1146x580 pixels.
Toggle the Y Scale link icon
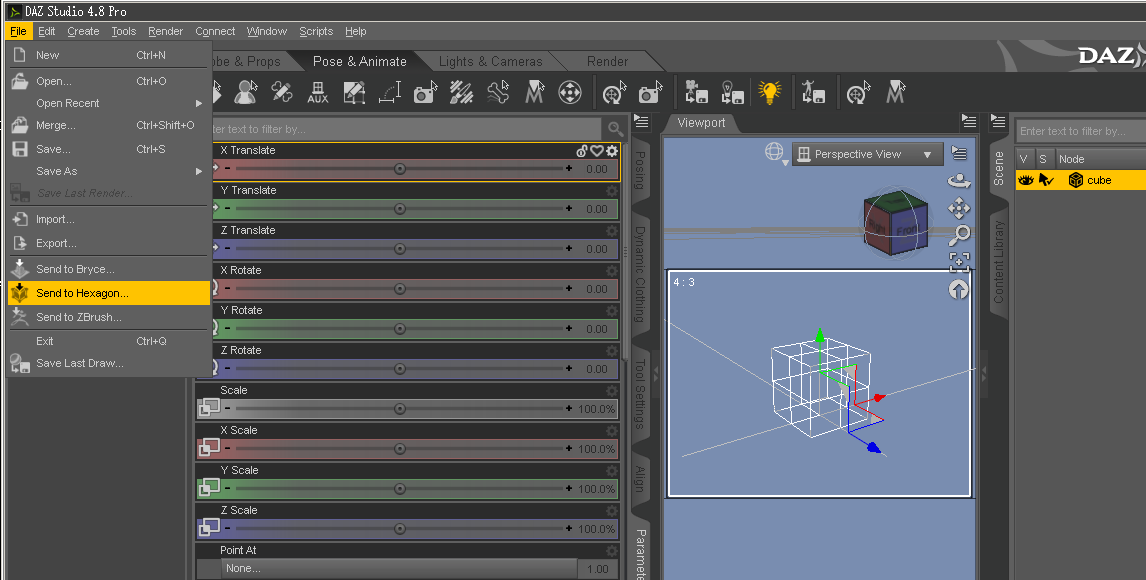click(209, 487)
